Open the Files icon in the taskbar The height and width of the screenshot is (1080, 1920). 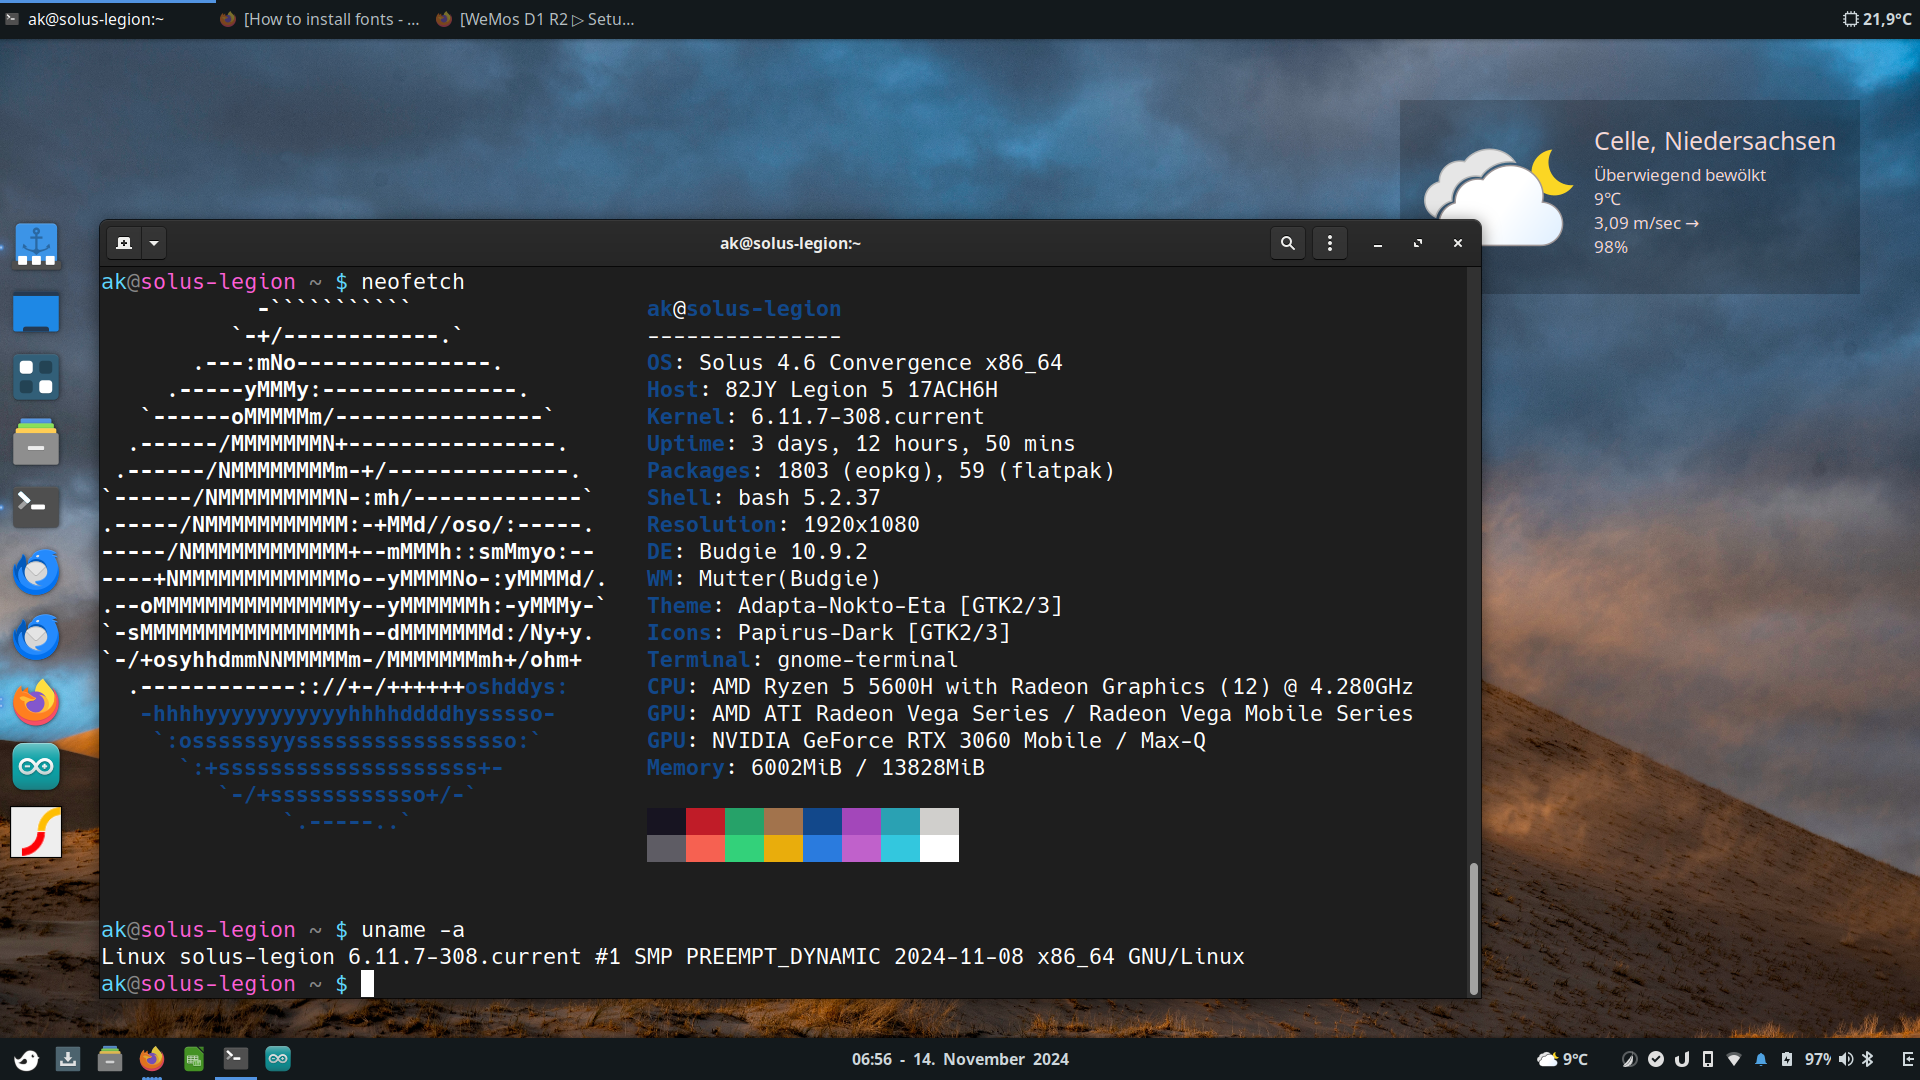pyautogui.click(x=109, y=1058)
